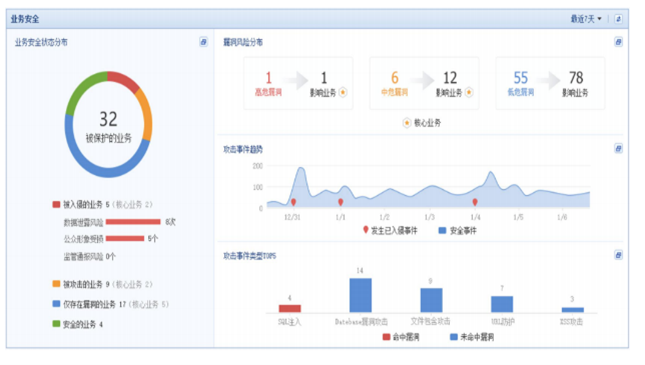
Task: Click the core business star beside 12 影响业务
Action: [469, 93]
